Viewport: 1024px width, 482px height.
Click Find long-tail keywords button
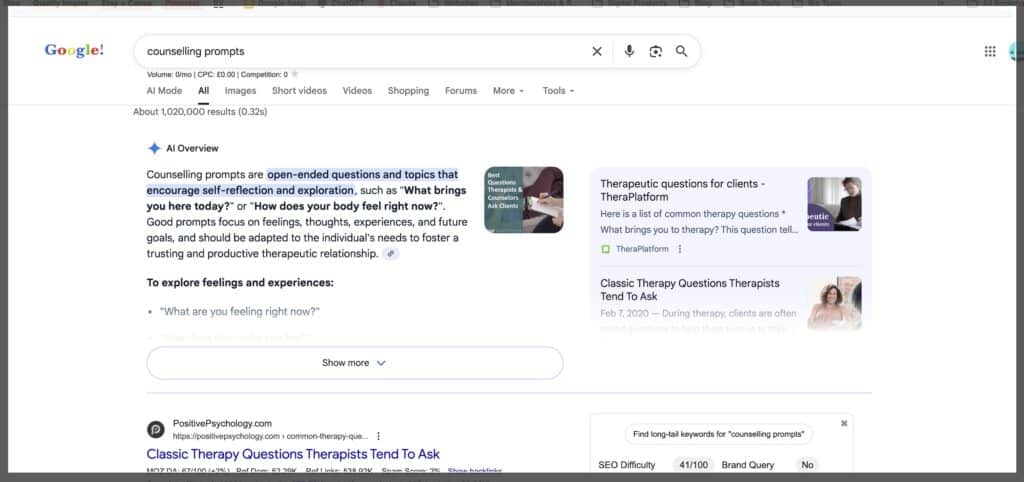(x=719, y=434)
